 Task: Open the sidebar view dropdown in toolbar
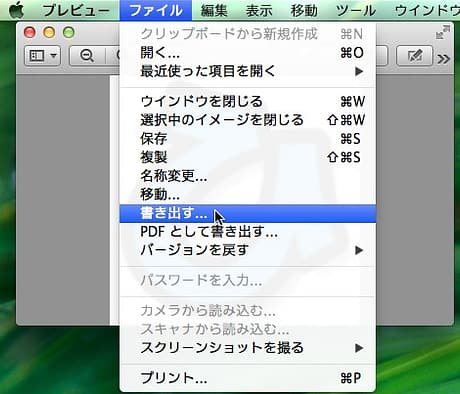[x=43, y=55]
